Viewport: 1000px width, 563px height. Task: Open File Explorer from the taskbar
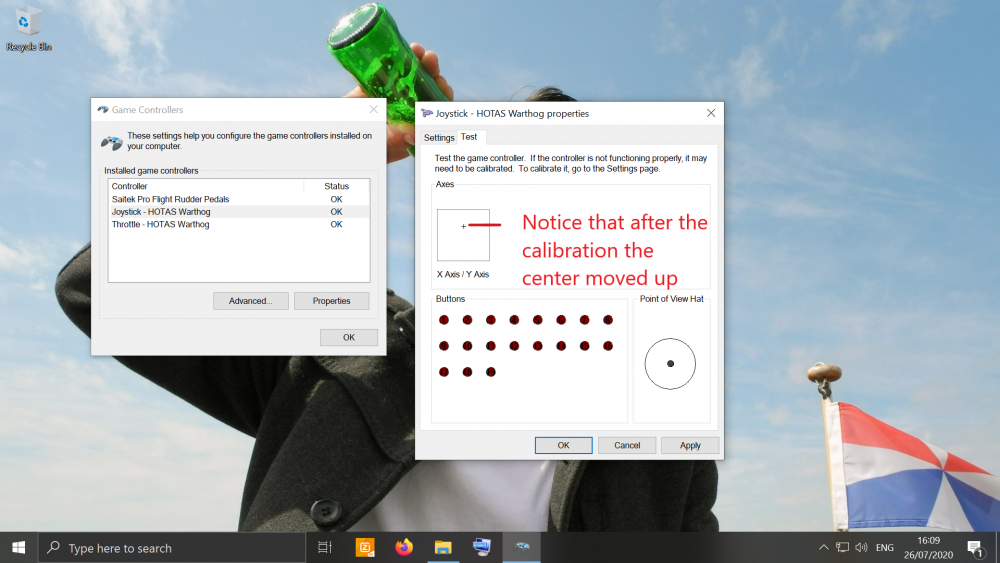click(x=444, y=547)
